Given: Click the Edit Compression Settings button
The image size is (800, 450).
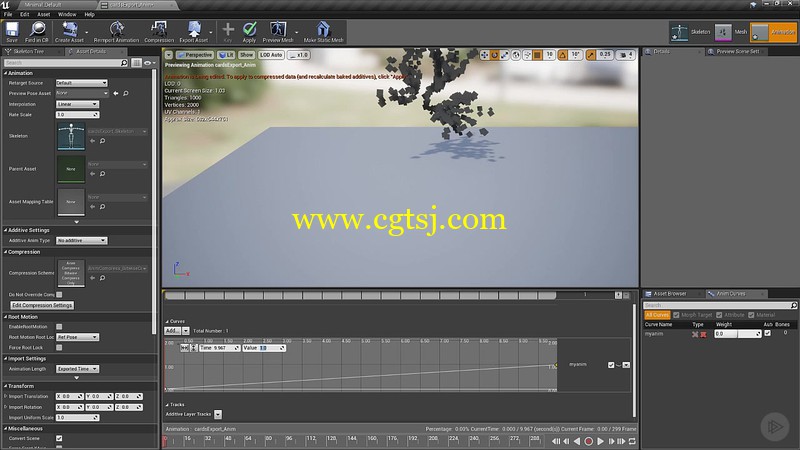Looking at the screenshot, I should [42, 305].
